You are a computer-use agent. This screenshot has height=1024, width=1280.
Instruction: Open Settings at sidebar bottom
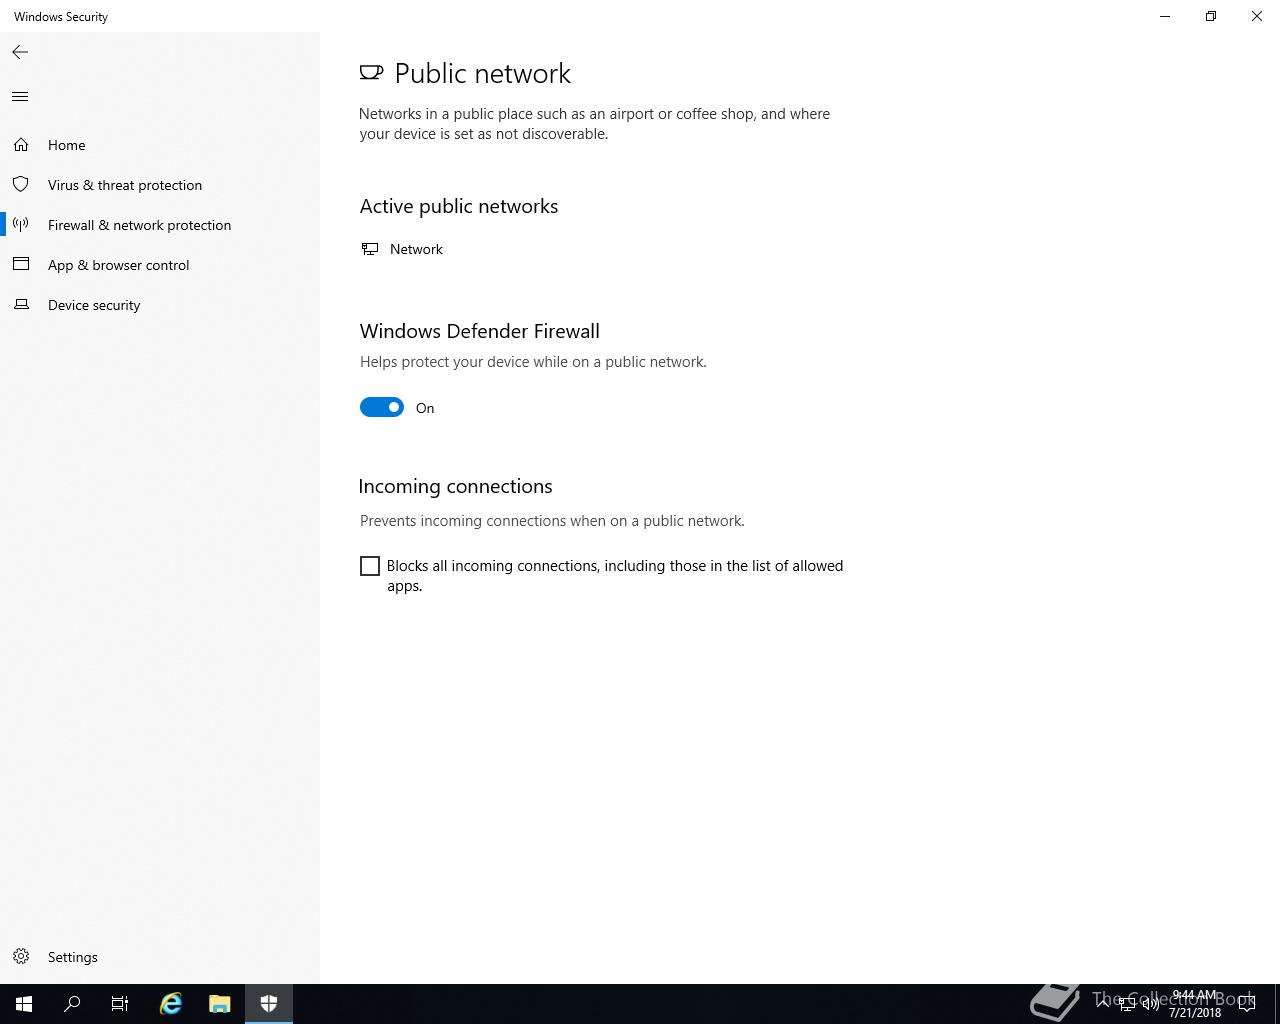coord(160,957)
